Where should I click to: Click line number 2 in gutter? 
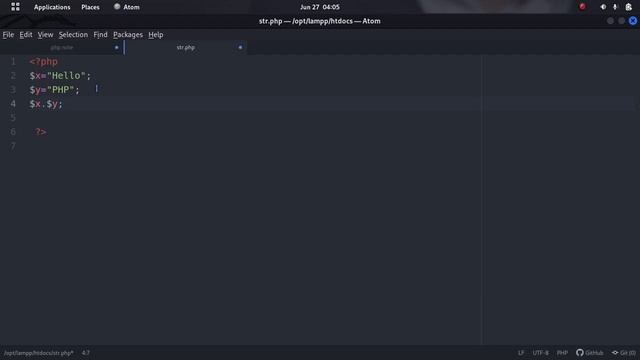click(13, 76)
